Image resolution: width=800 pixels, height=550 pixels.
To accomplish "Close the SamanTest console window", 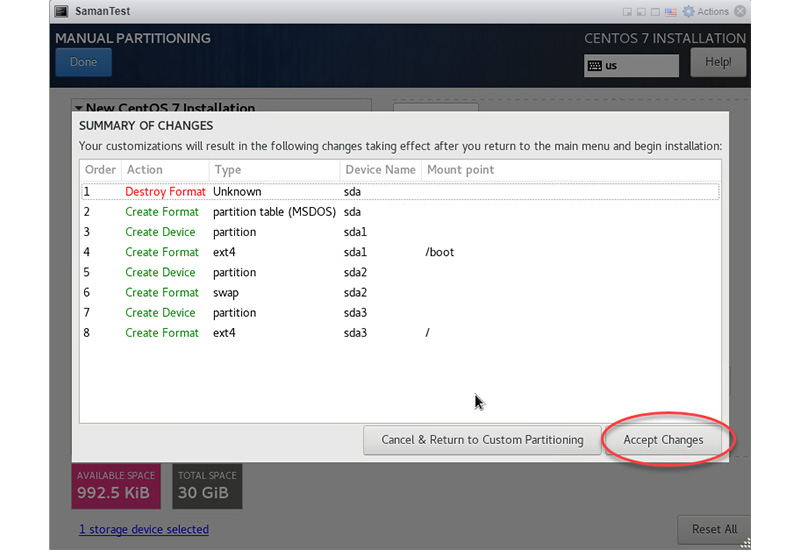I will [740, 12].
